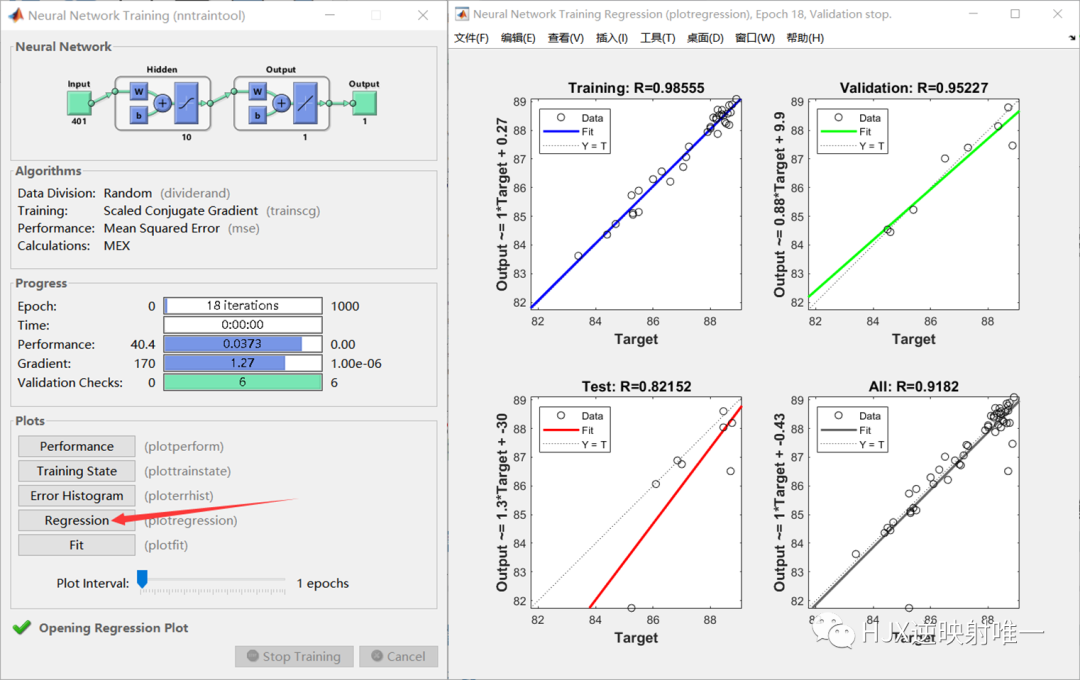Viewport: 1080px width, 680px height.
Task: Click the Hidden layer sigmoid transfer function block
Action: [186, 103]
